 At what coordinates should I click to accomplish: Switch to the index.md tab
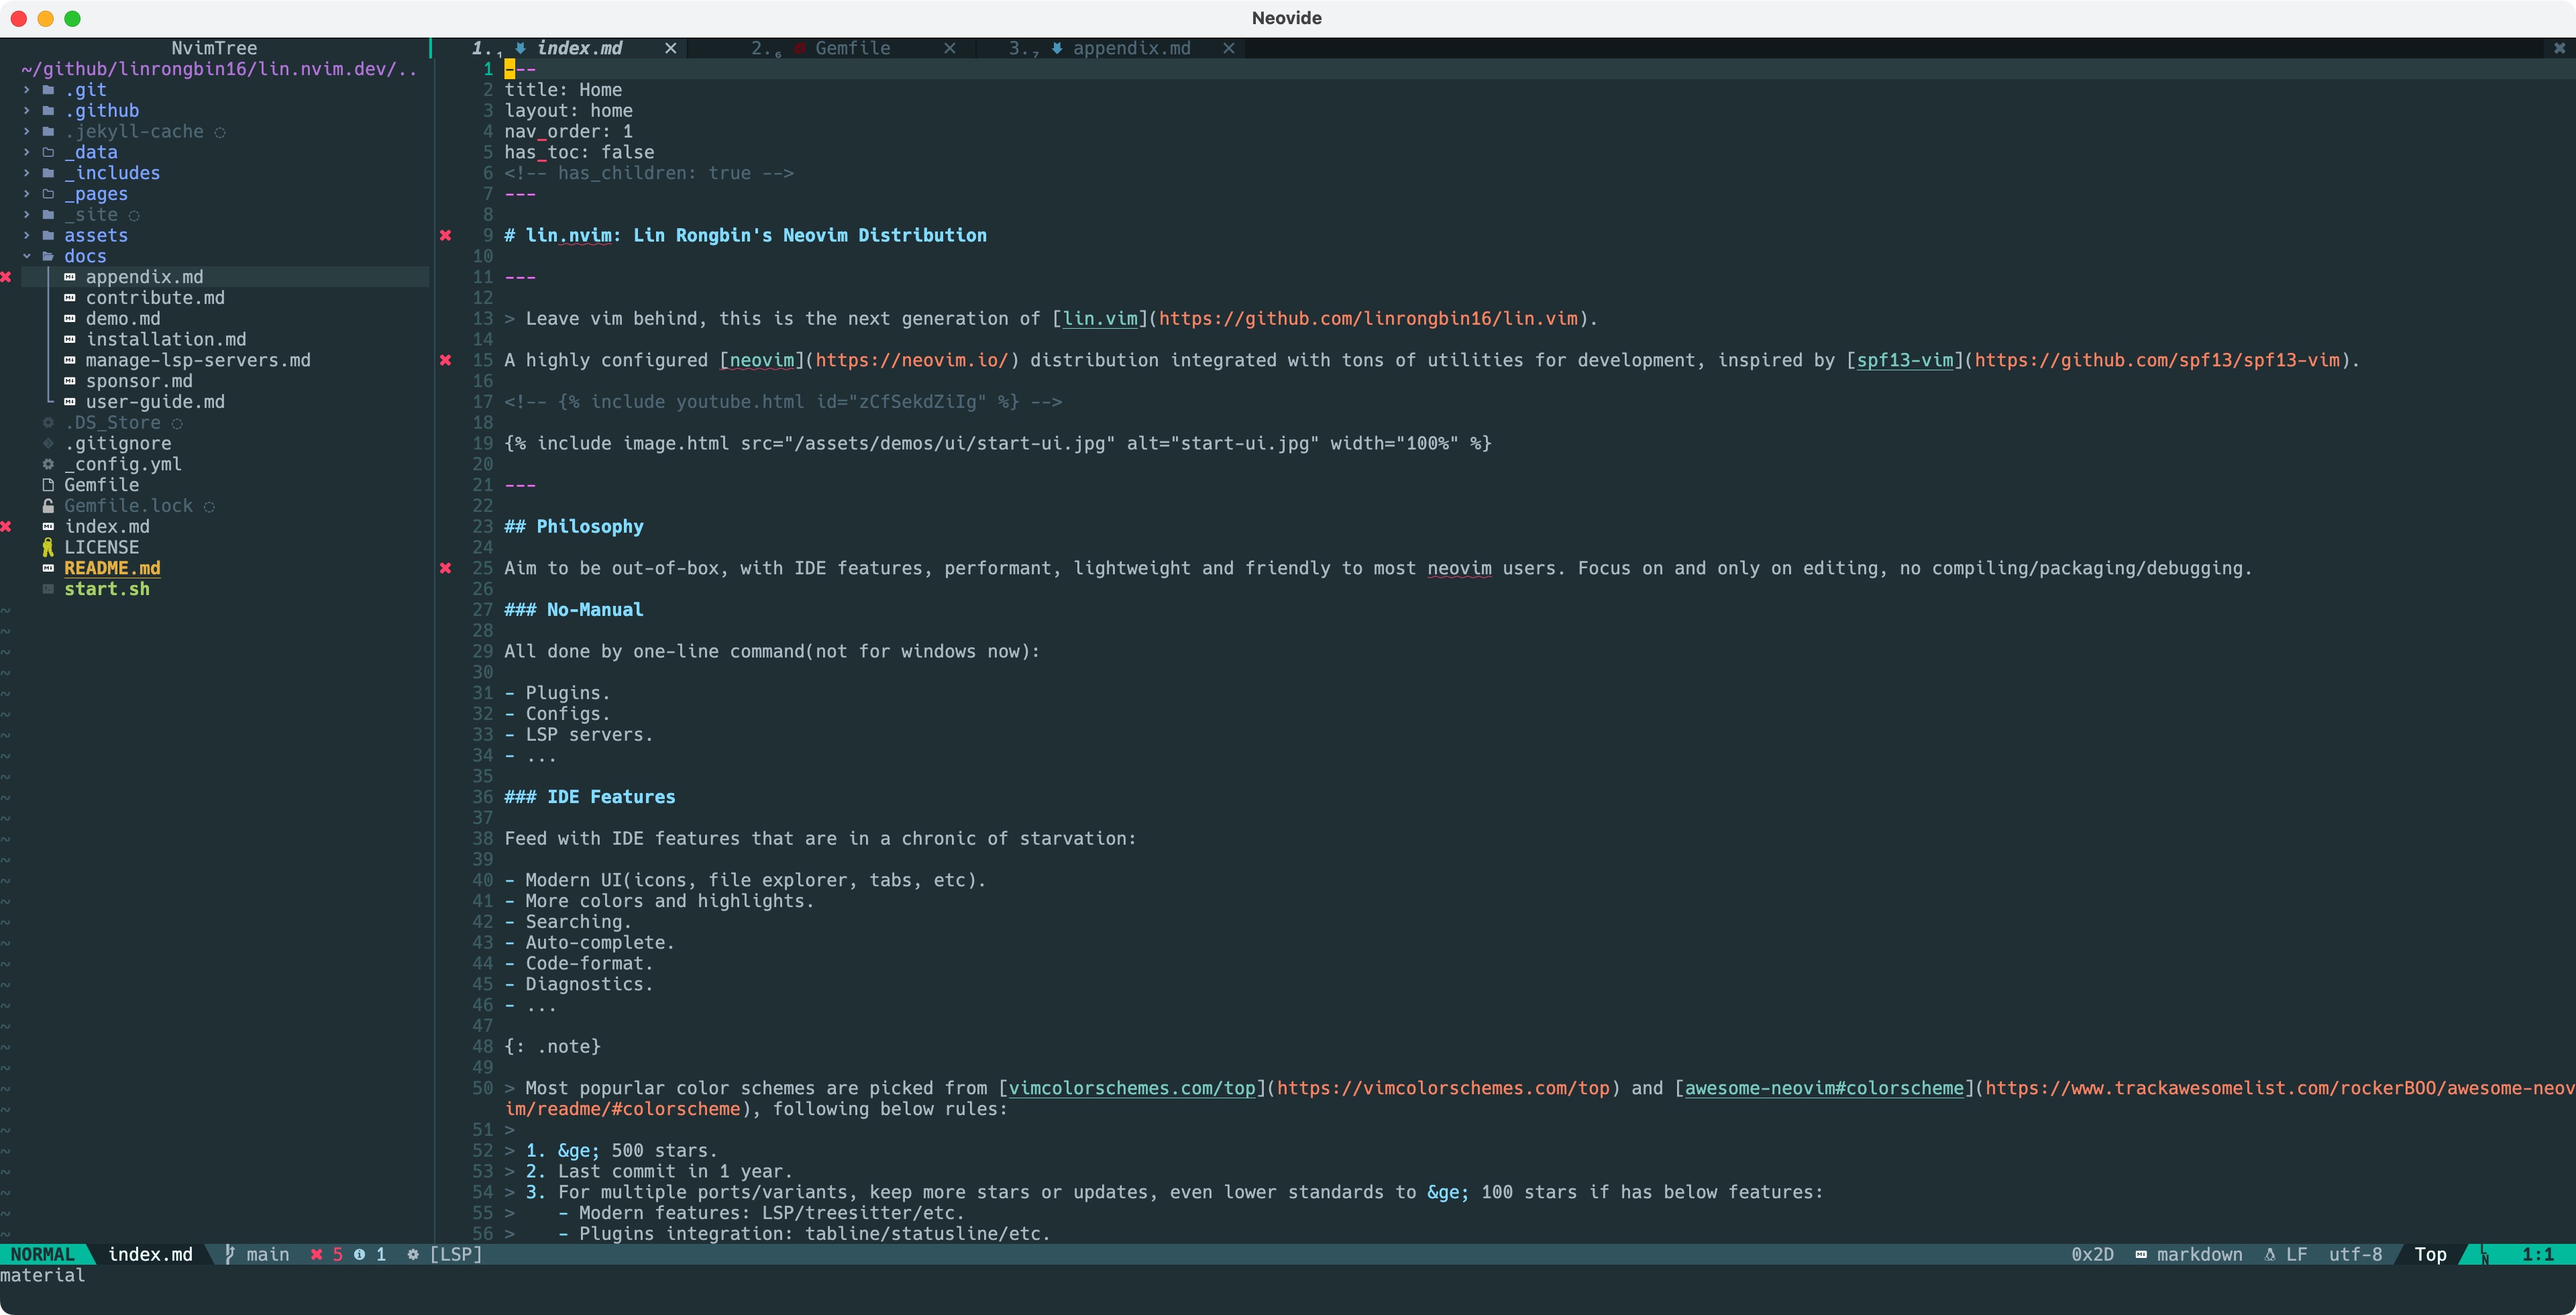point(579,48)
